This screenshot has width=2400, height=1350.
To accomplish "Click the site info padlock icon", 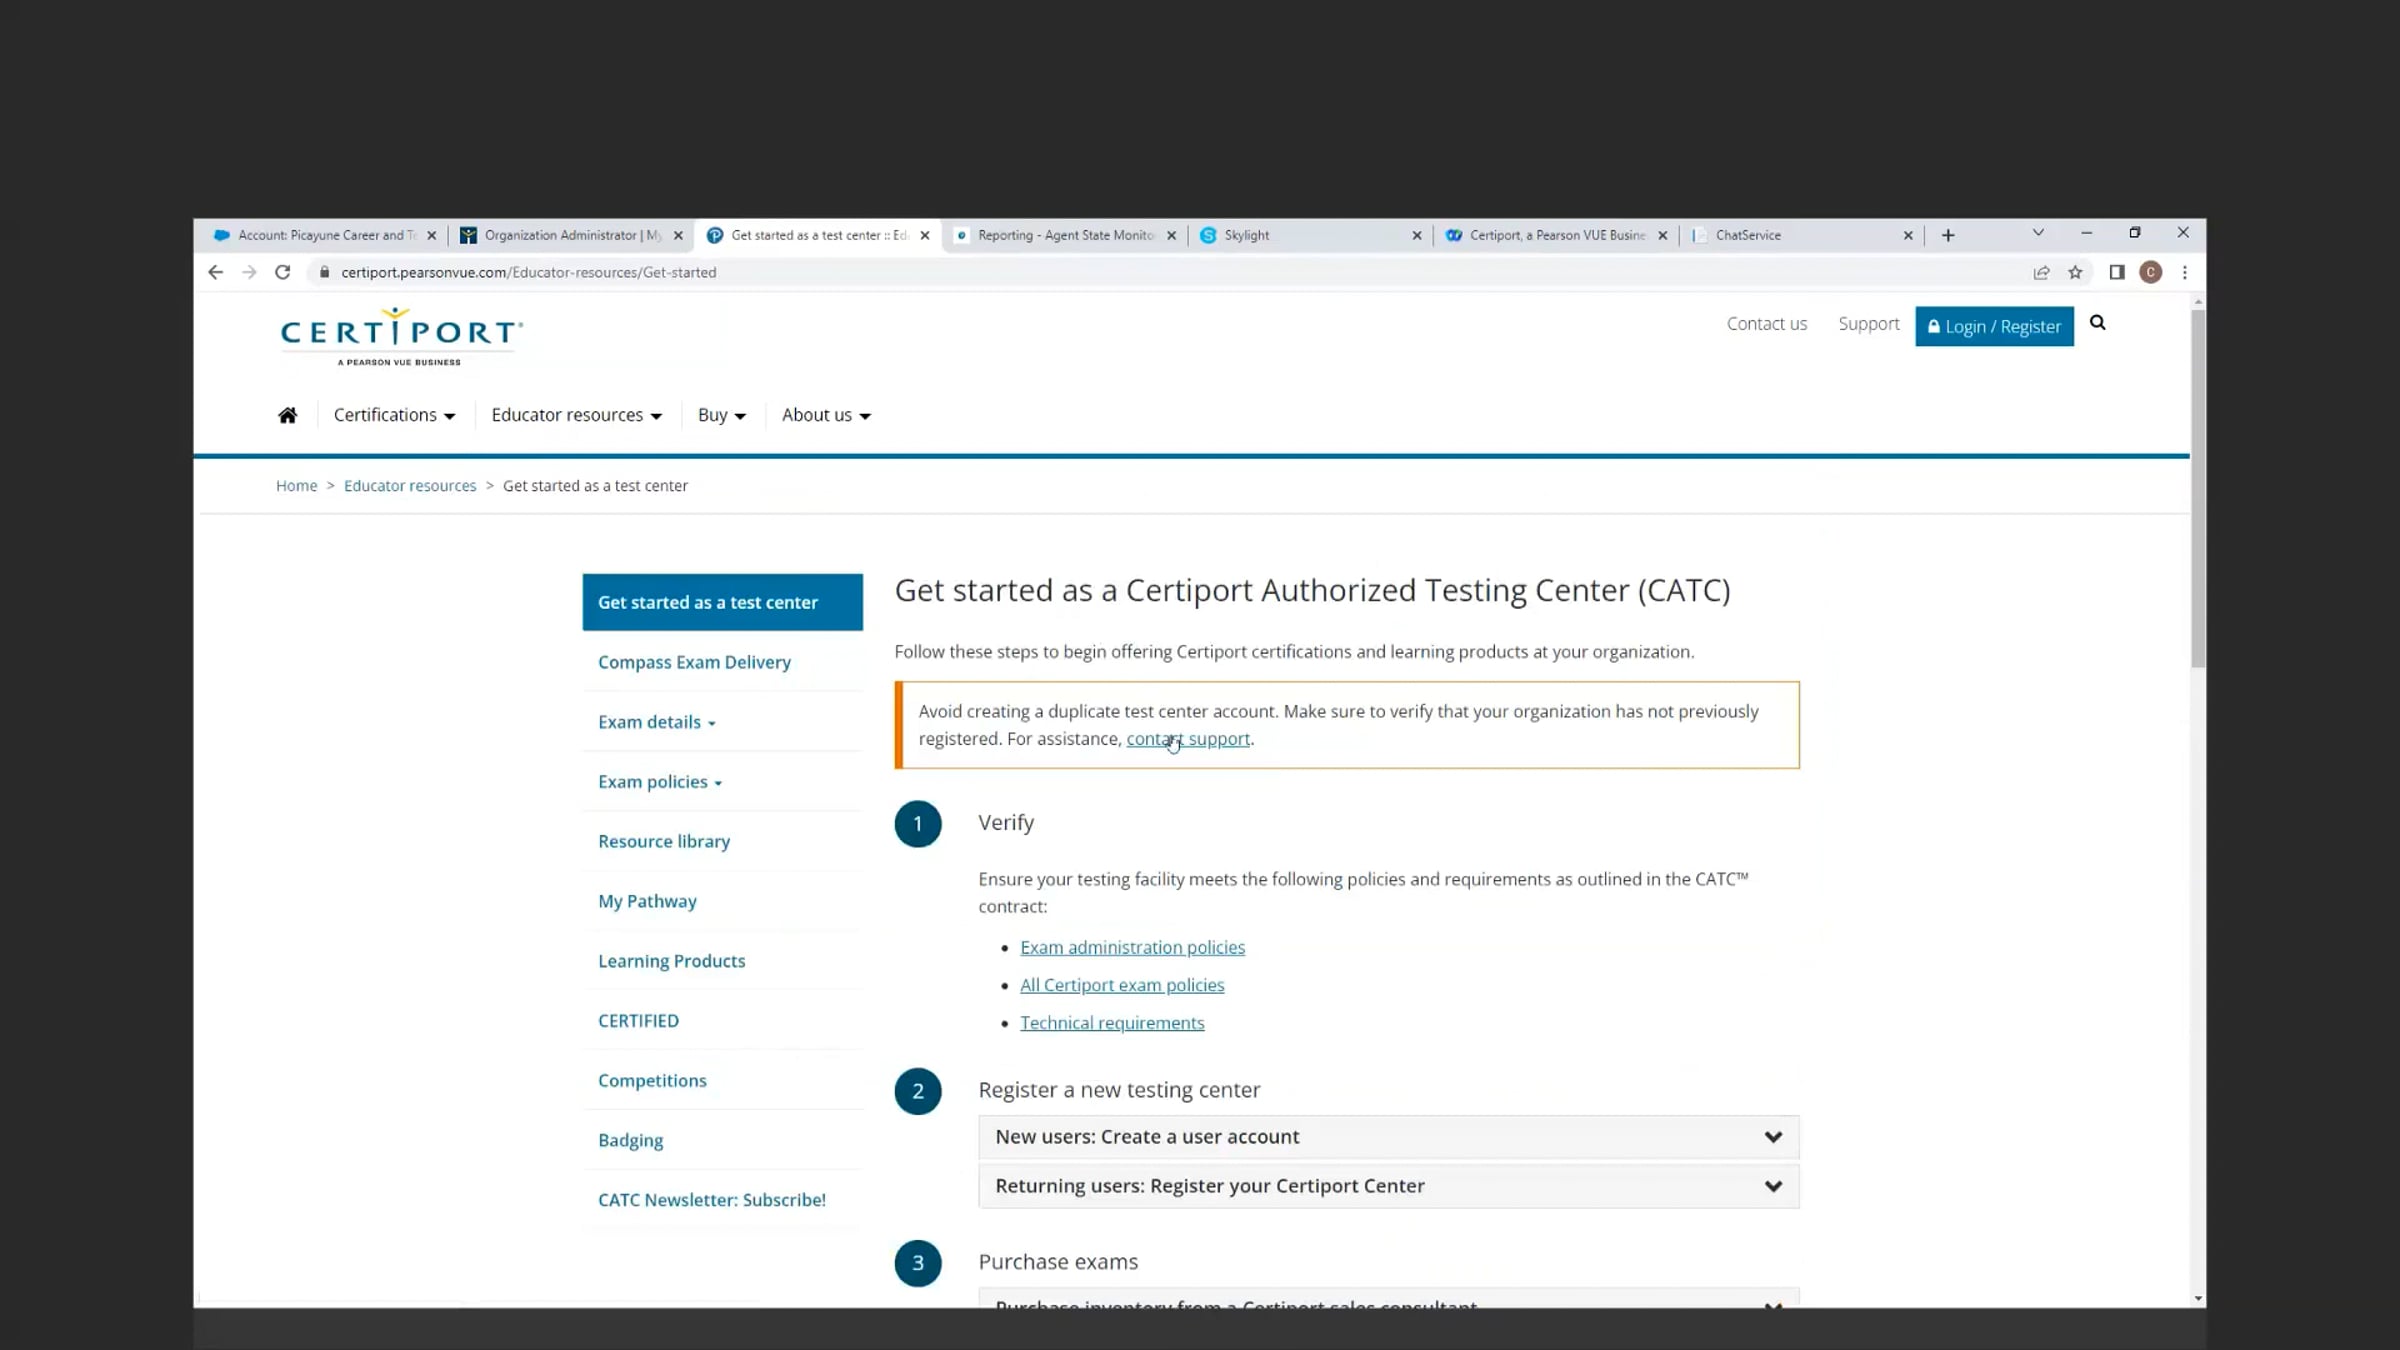I will (x=324, y=272).
